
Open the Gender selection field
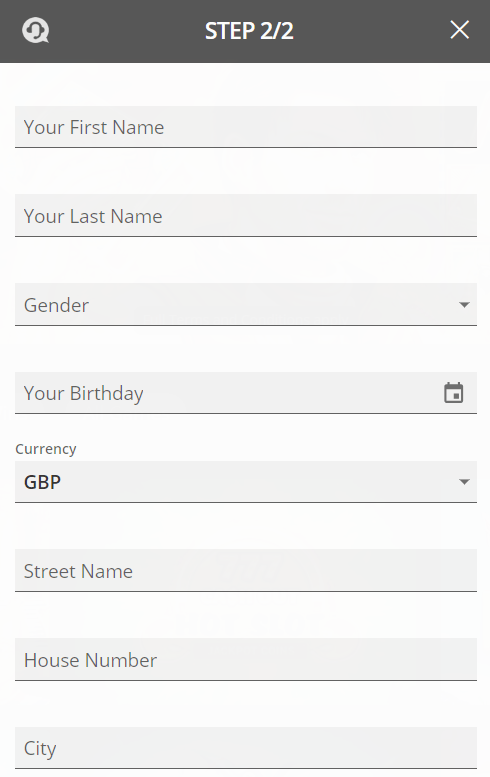pos(246,304)
